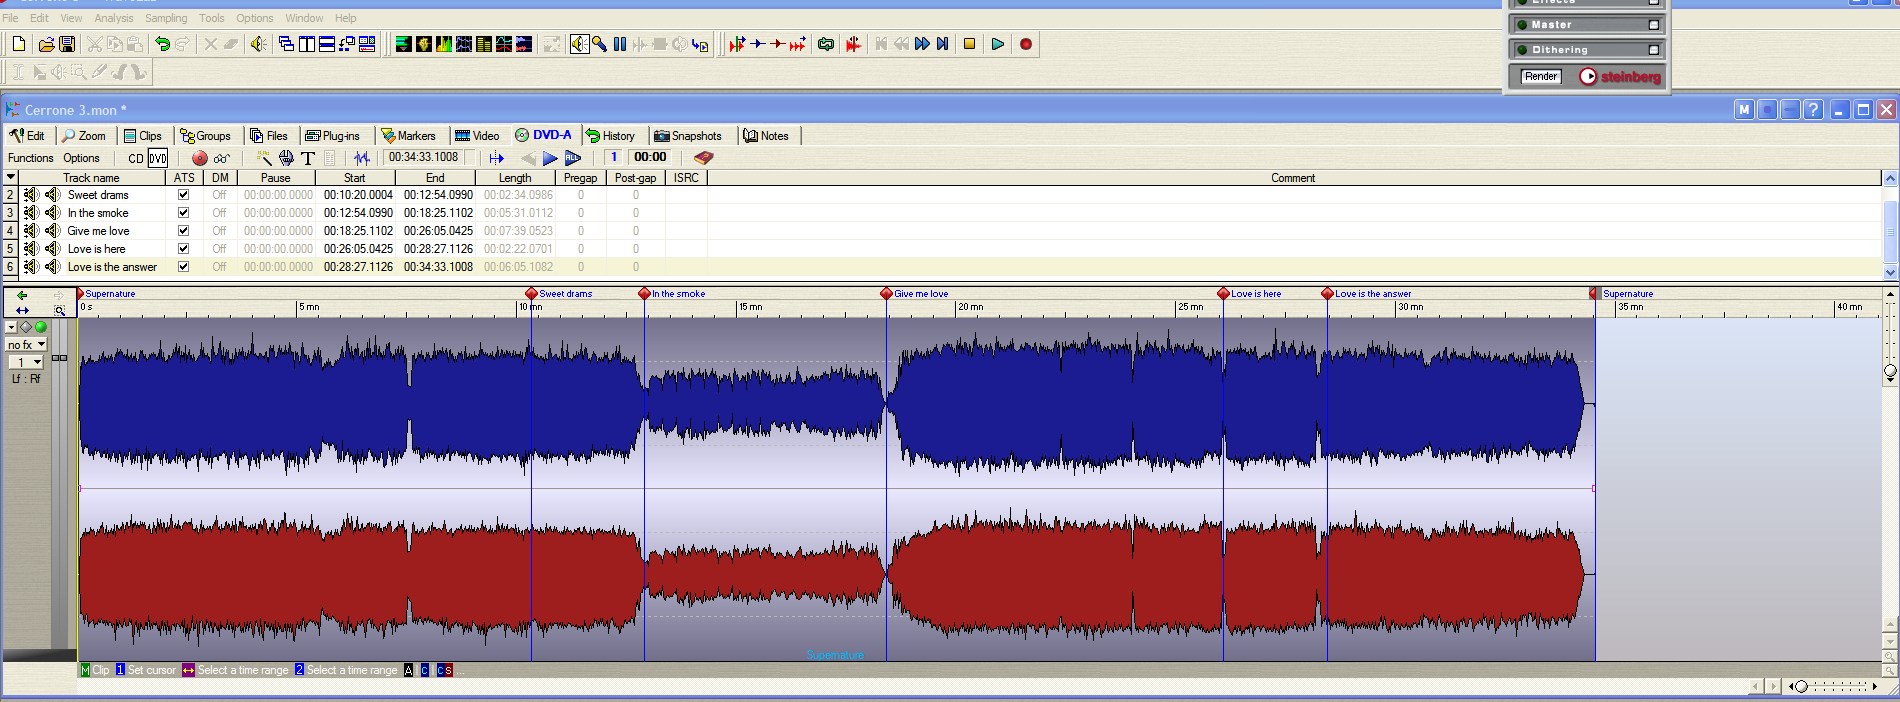
Task: Click the Render button
Action: tap(1541, 77)
